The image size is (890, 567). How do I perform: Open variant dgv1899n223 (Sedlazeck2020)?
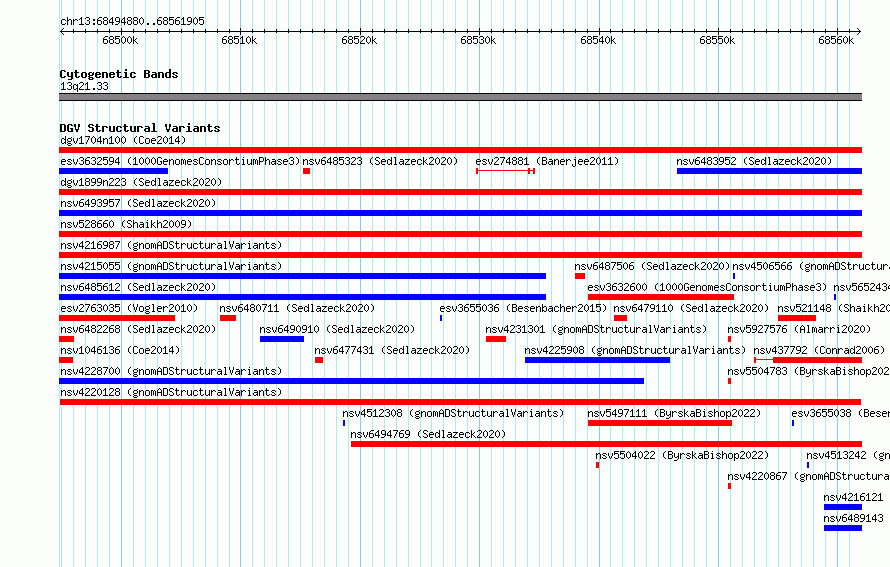[141, 182]
